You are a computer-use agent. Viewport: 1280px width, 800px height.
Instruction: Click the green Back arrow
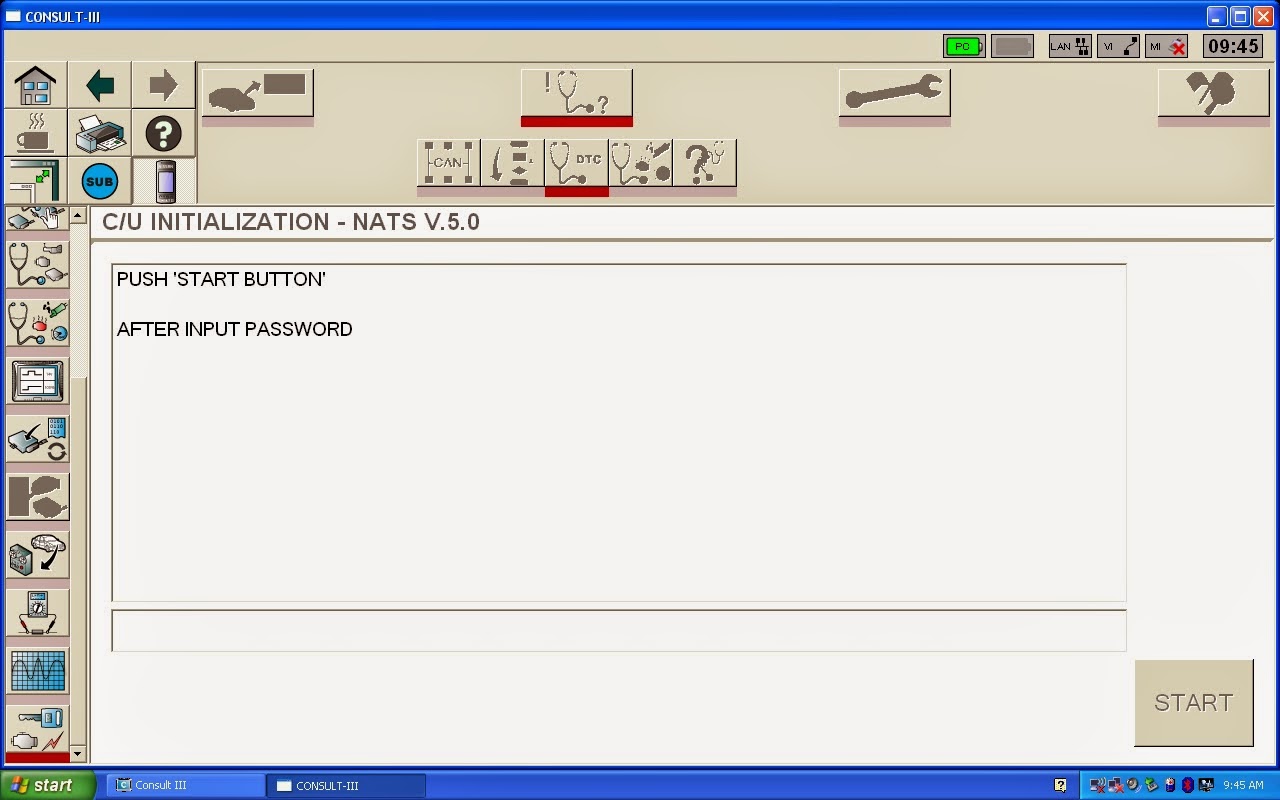100,85
